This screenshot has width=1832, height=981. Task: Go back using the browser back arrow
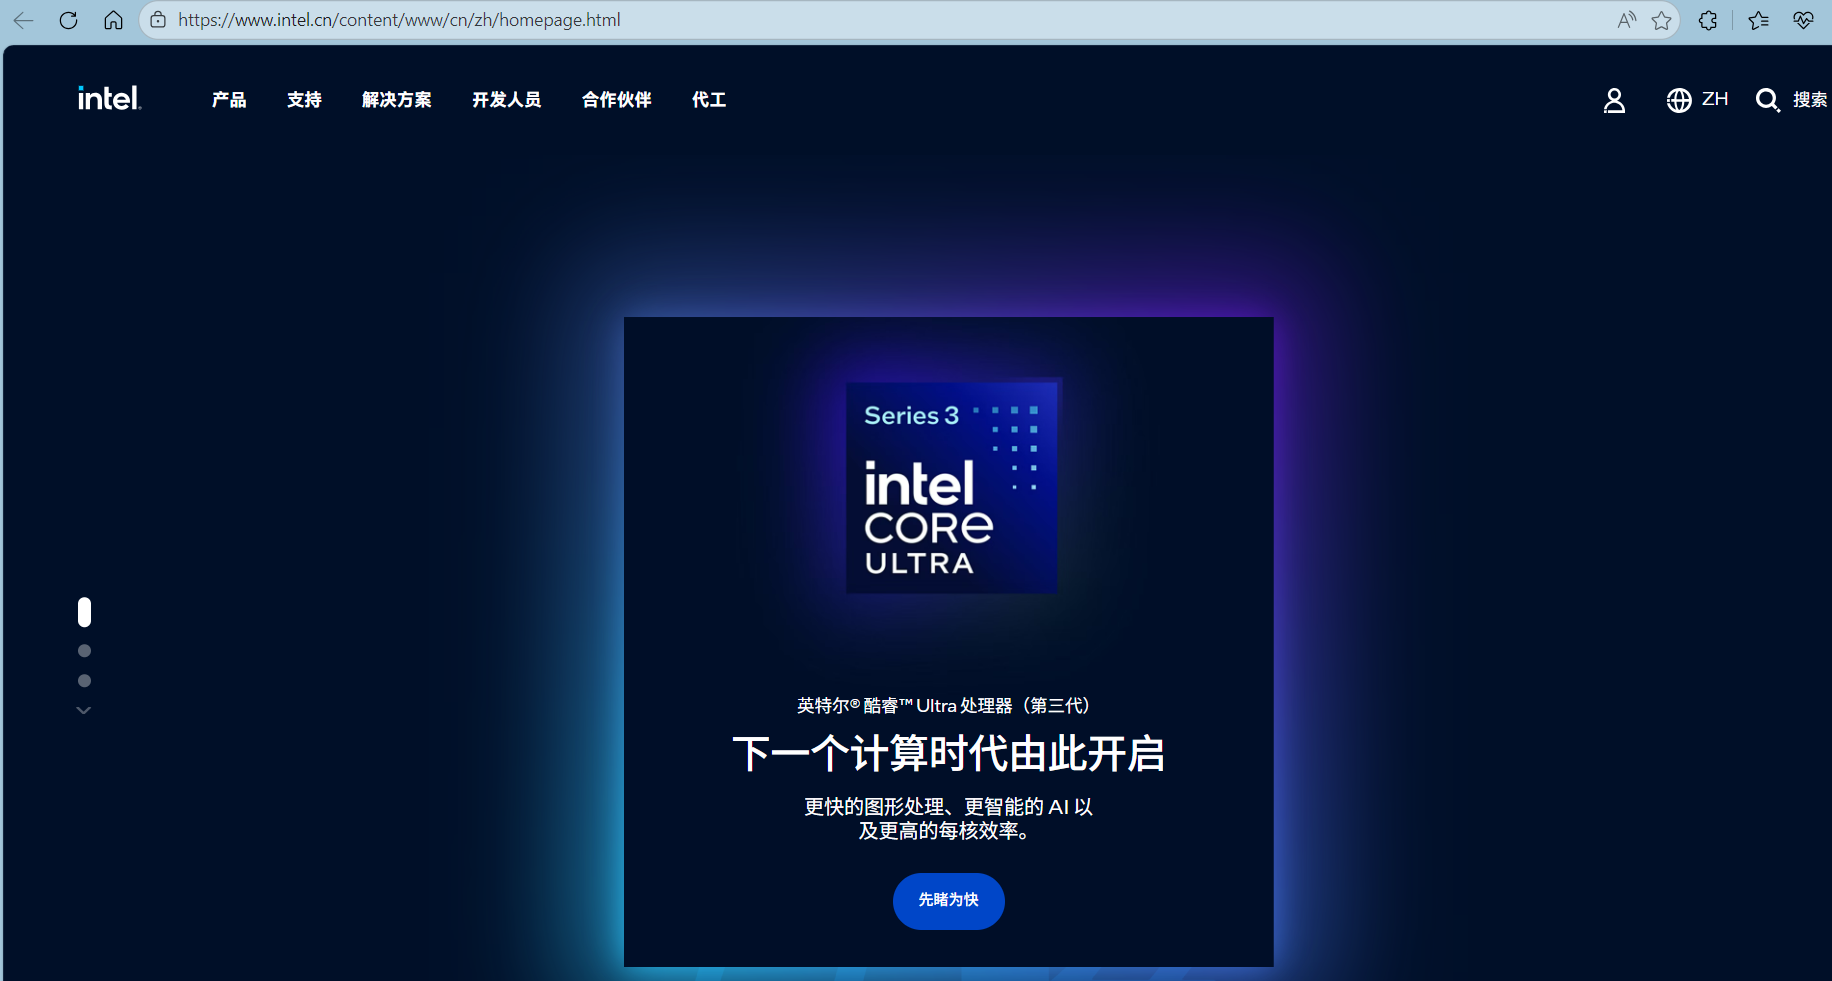coord(24,20)
